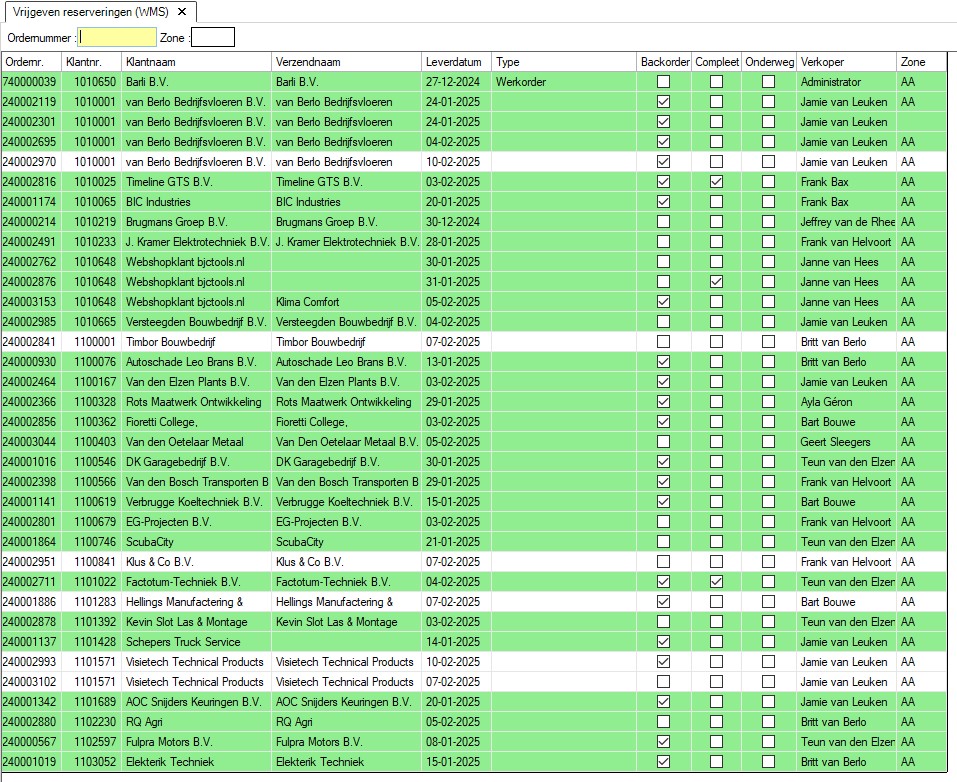957x782 pixels.
Task: Toggle Backorder checkbox for order 240000214
Action: click(x=663, y=222)
